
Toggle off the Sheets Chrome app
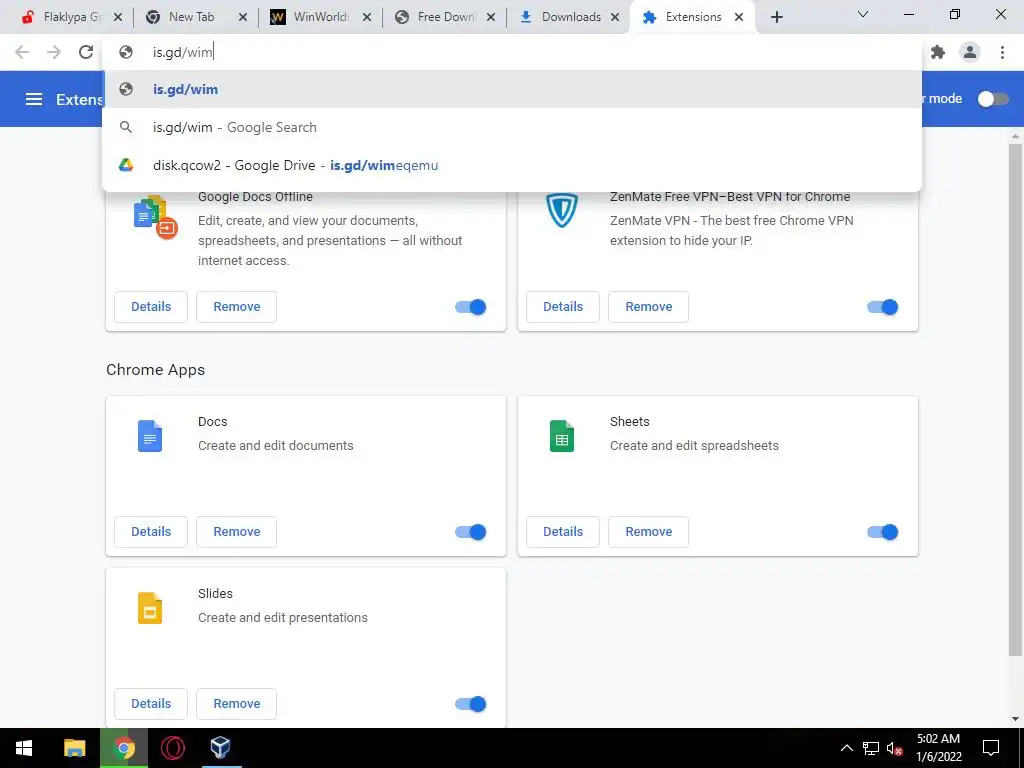tap(883, 532)
